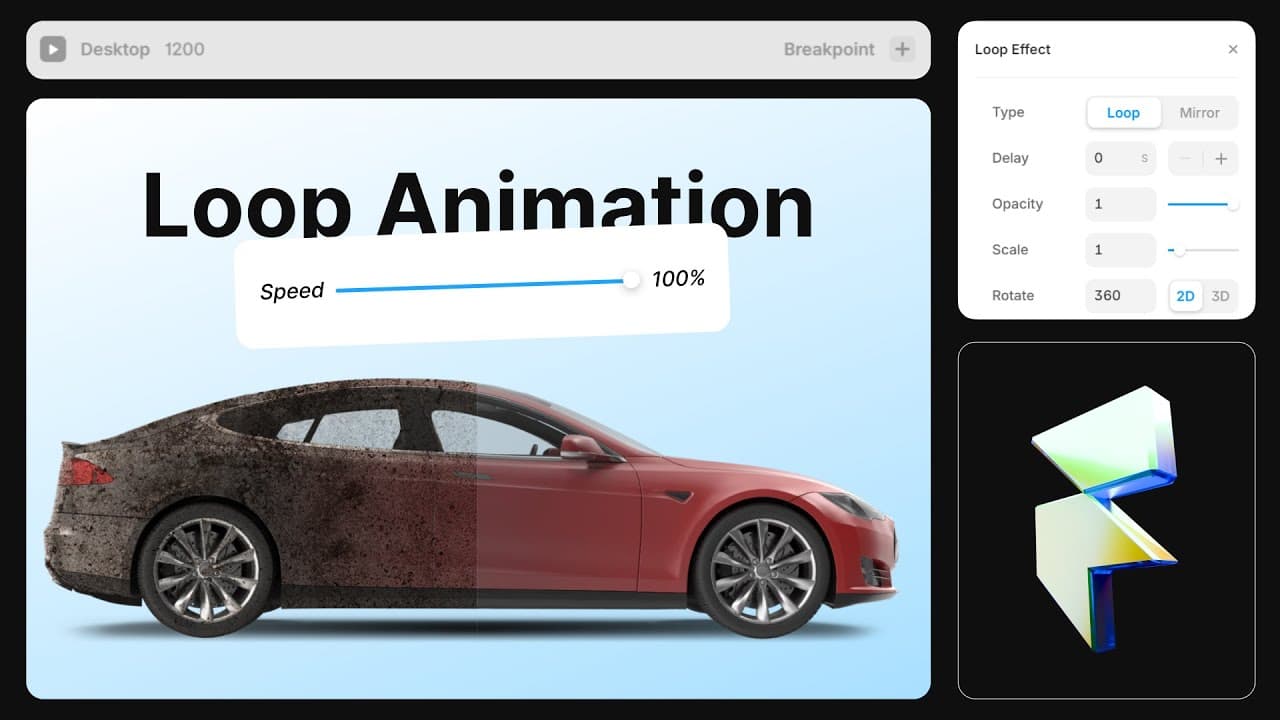Select the 2D rotation mode icon
1280x720 pixels.
[x=1185, y=296]
